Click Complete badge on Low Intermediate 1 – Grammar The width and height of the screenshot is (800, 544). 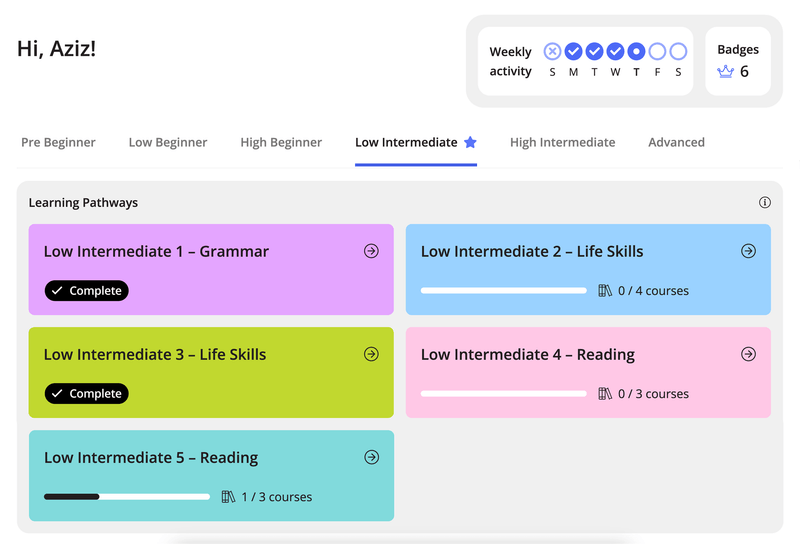[x=87, y=291]
